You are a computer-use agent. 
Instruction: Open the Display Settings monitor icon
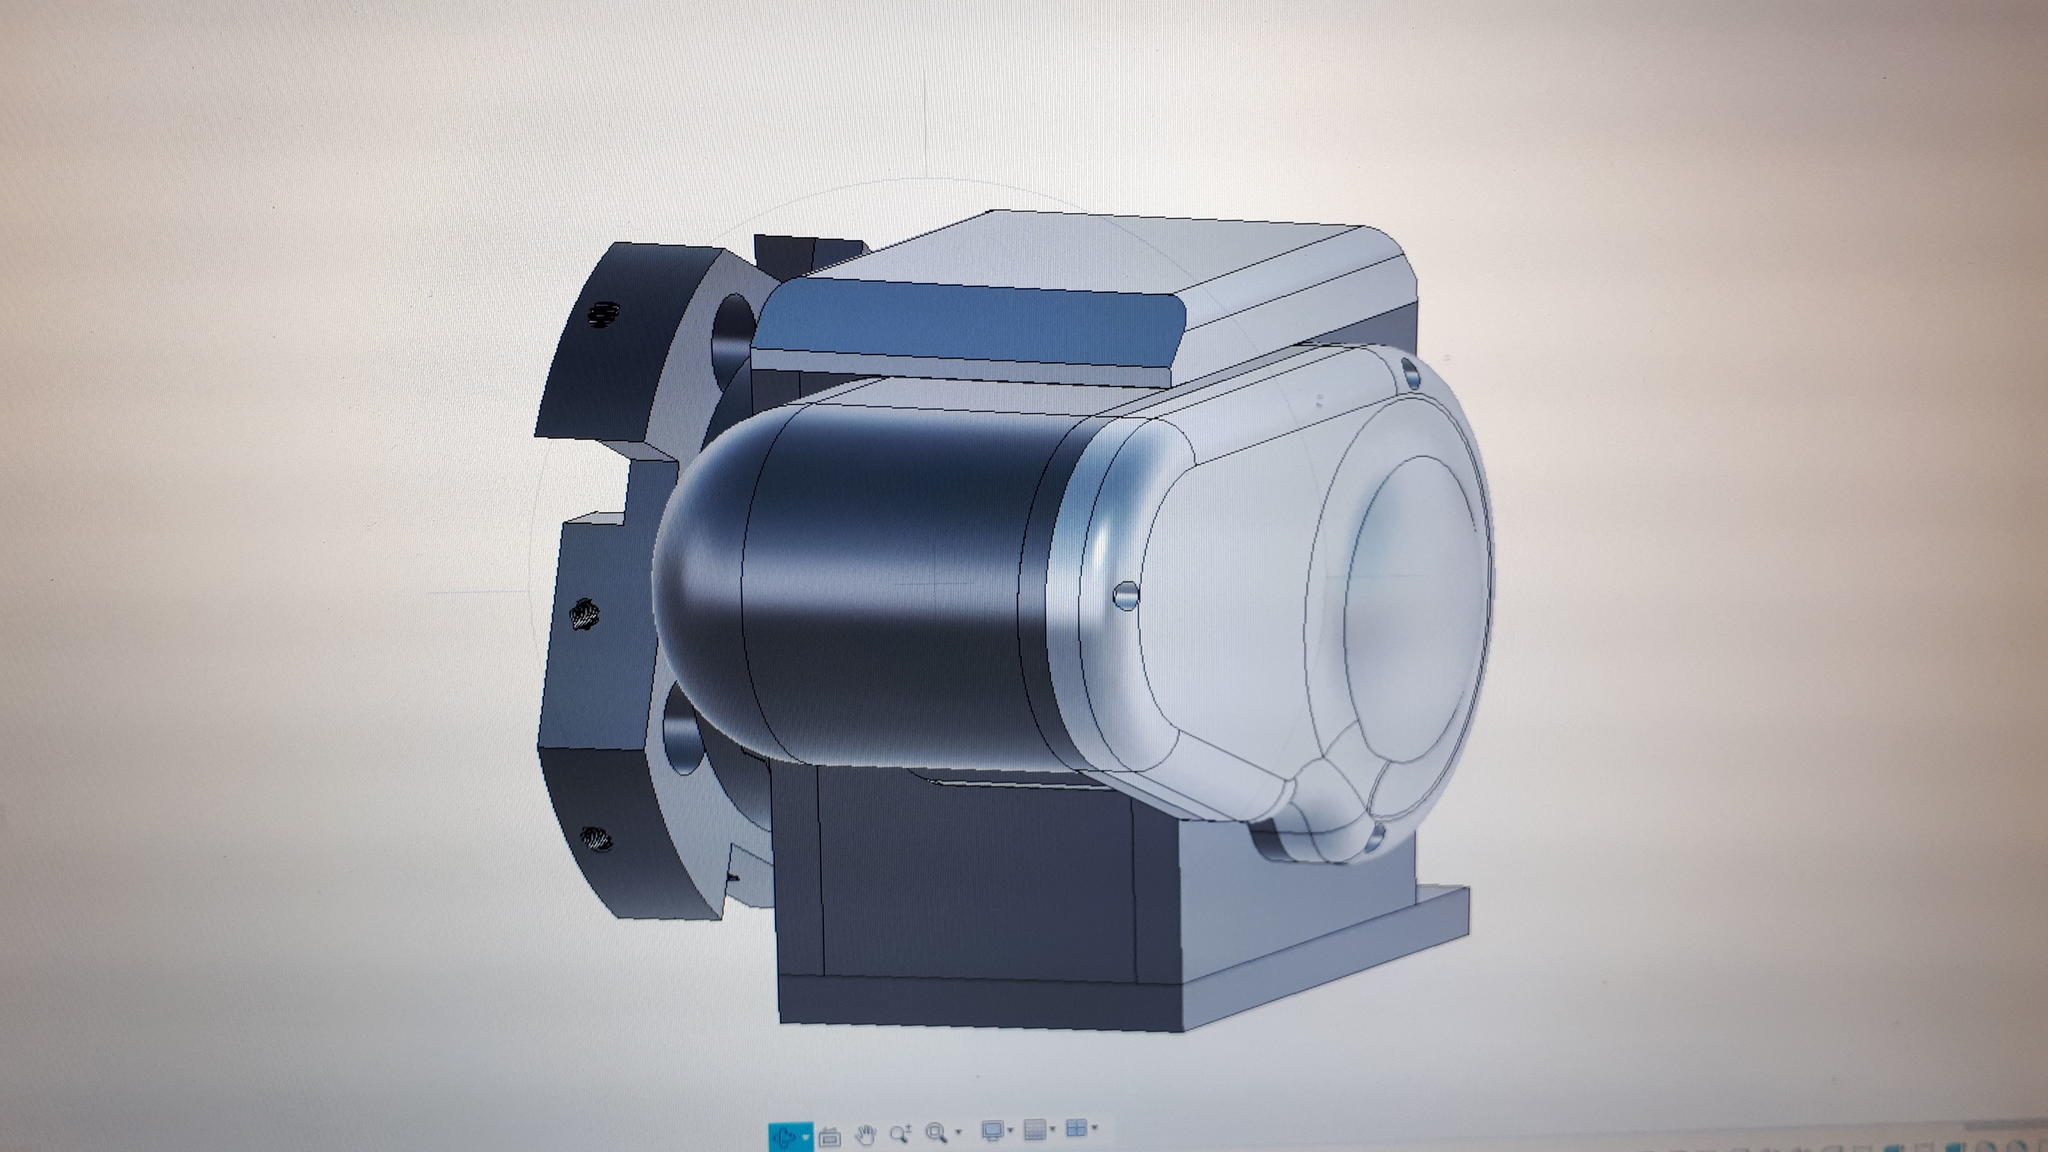(x=993, y=1130)
